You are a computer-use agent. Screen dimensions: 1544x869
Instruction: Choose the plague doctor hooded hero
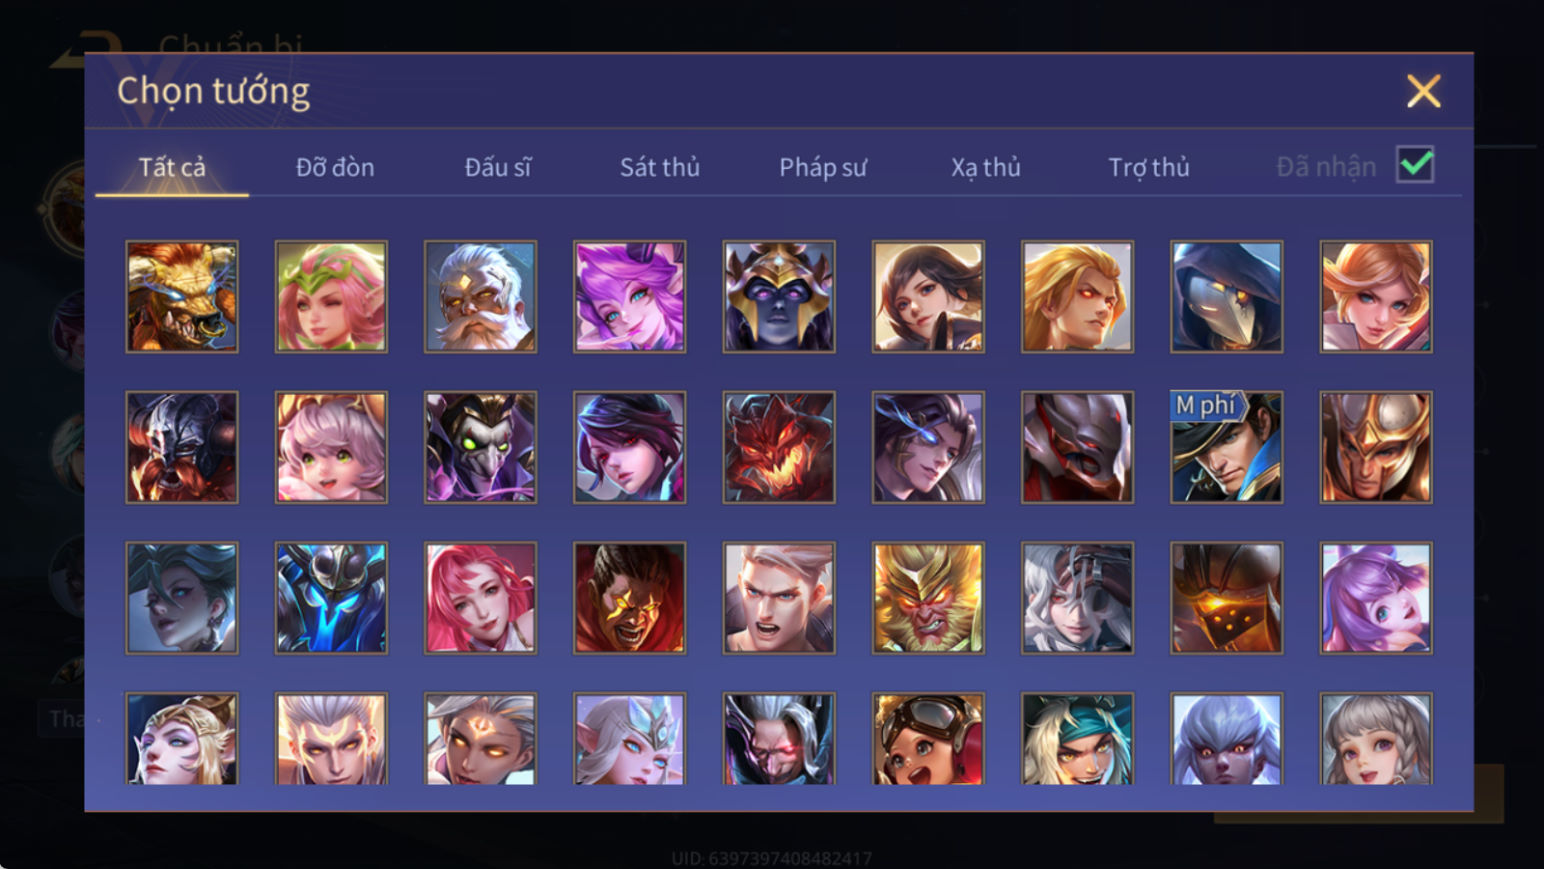1226,296
